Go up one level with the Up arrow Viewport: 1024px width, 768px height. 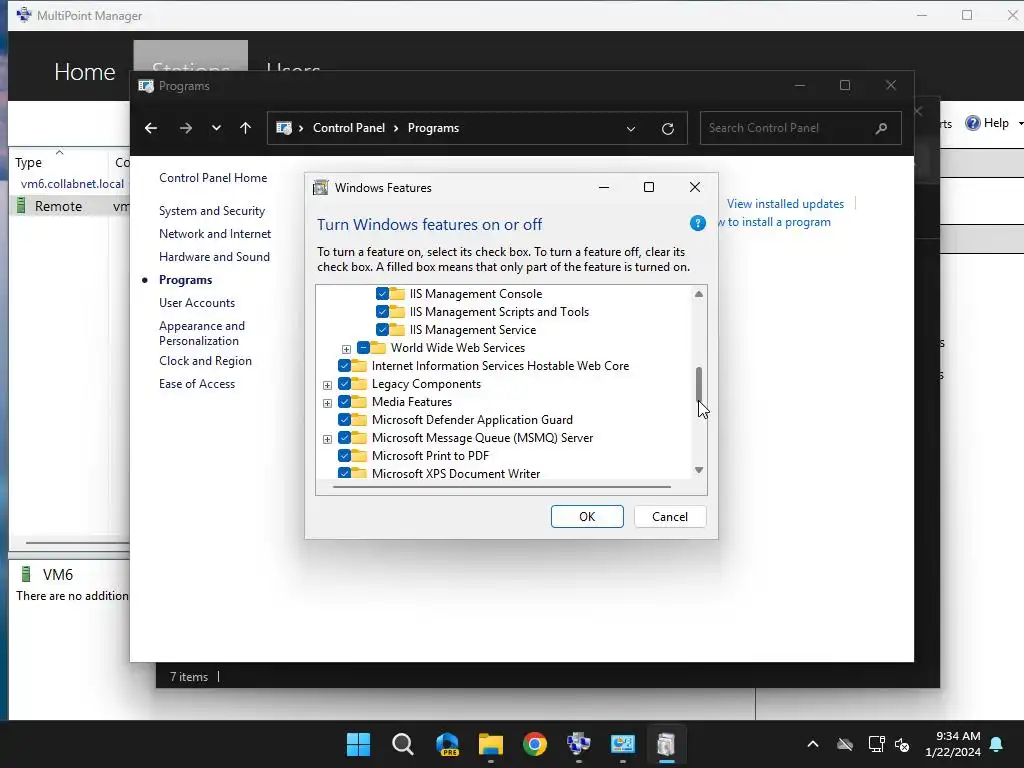point(246,128)
